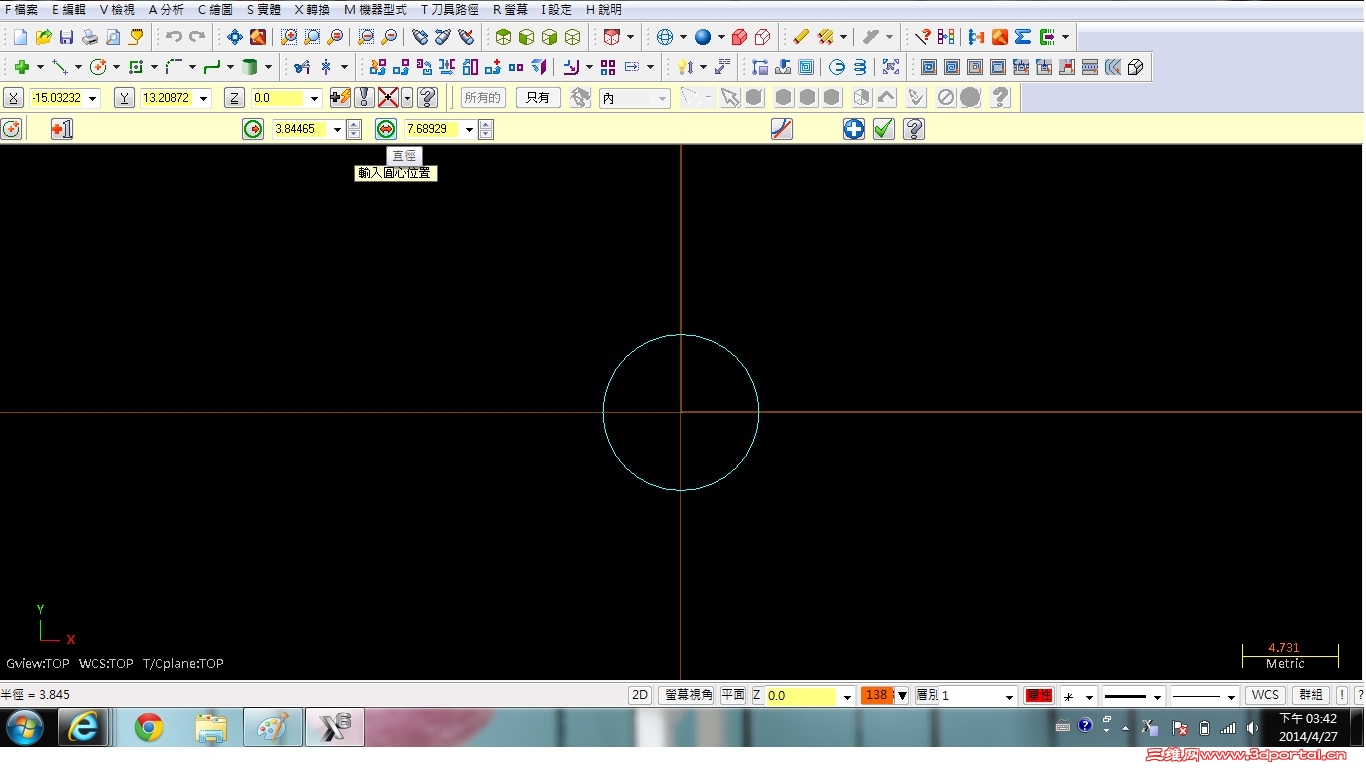The height and width of the screenshot is (768, 1366).
Task: Select the create line tool icon
Action: [59, 67]
